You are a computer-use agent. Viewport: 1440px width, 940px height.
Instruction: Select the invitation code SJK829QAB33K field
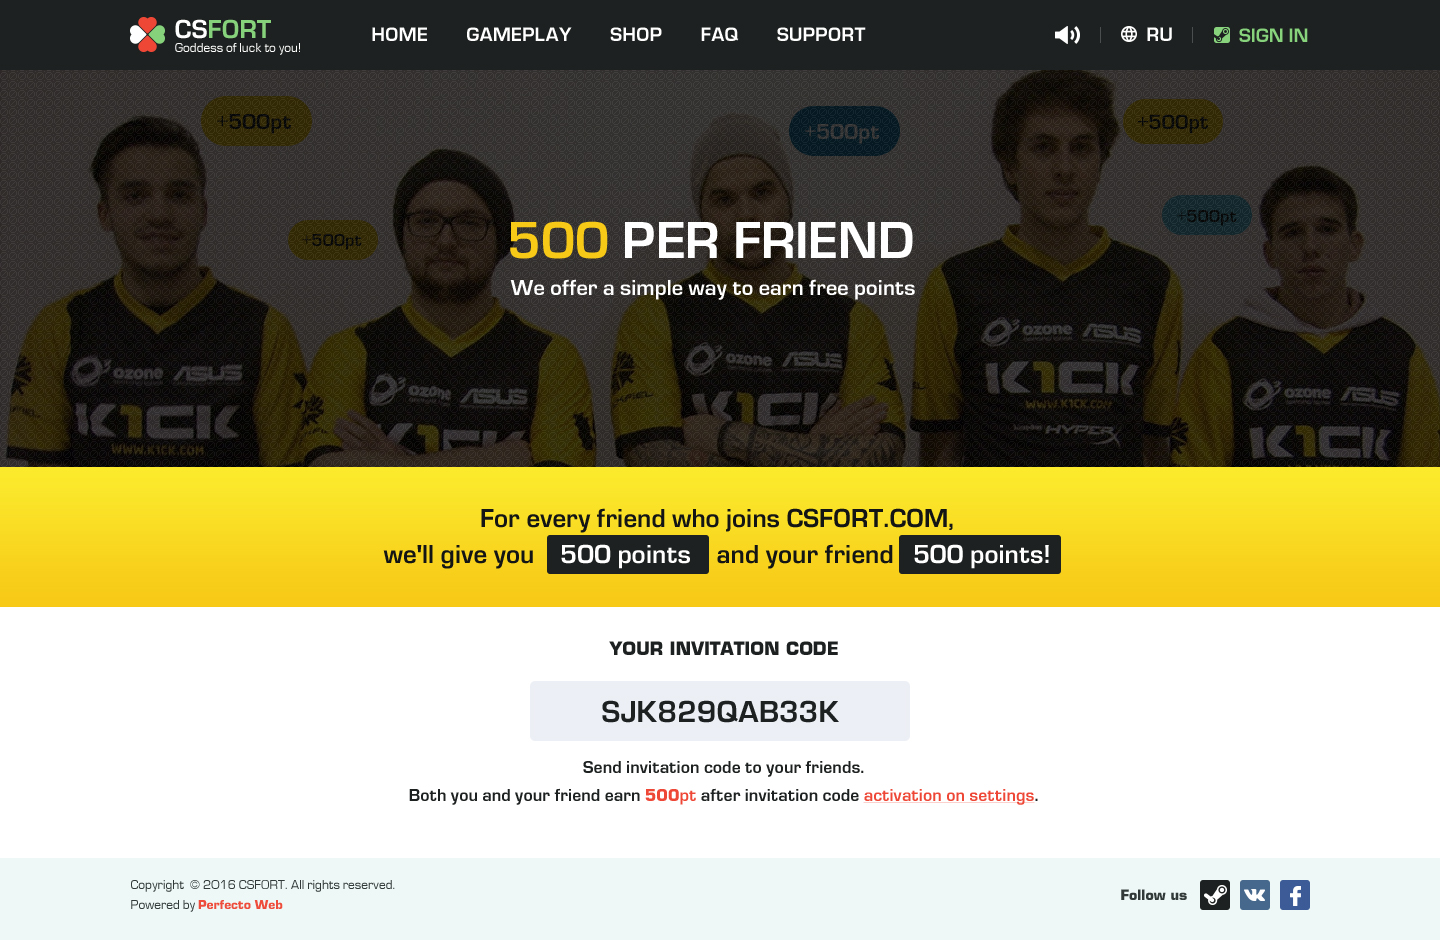point(720,711)
